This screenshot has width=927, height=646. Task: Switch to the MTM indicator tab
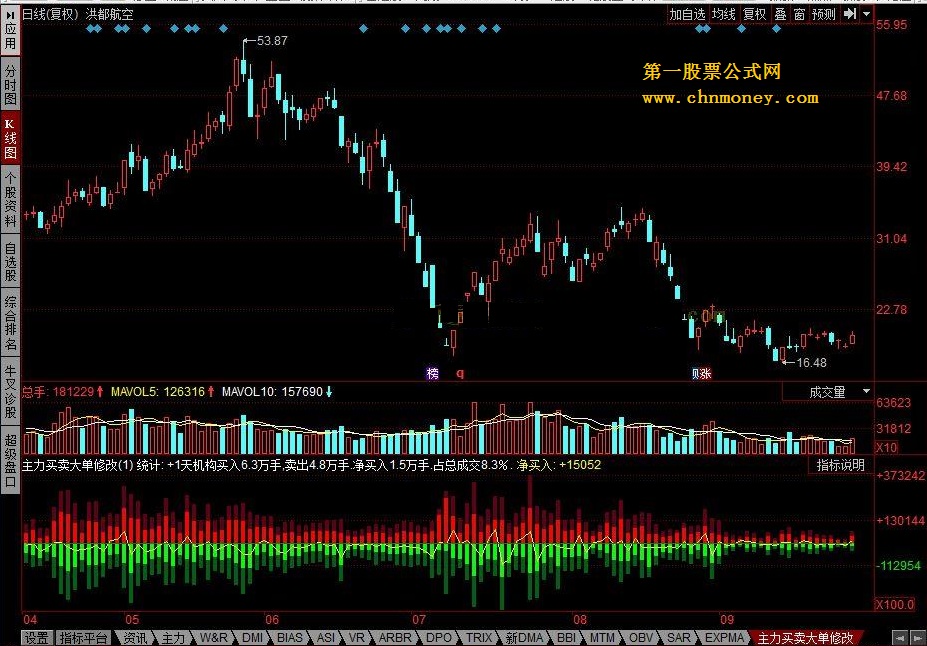pyautogui.click(x=602, y=638)
